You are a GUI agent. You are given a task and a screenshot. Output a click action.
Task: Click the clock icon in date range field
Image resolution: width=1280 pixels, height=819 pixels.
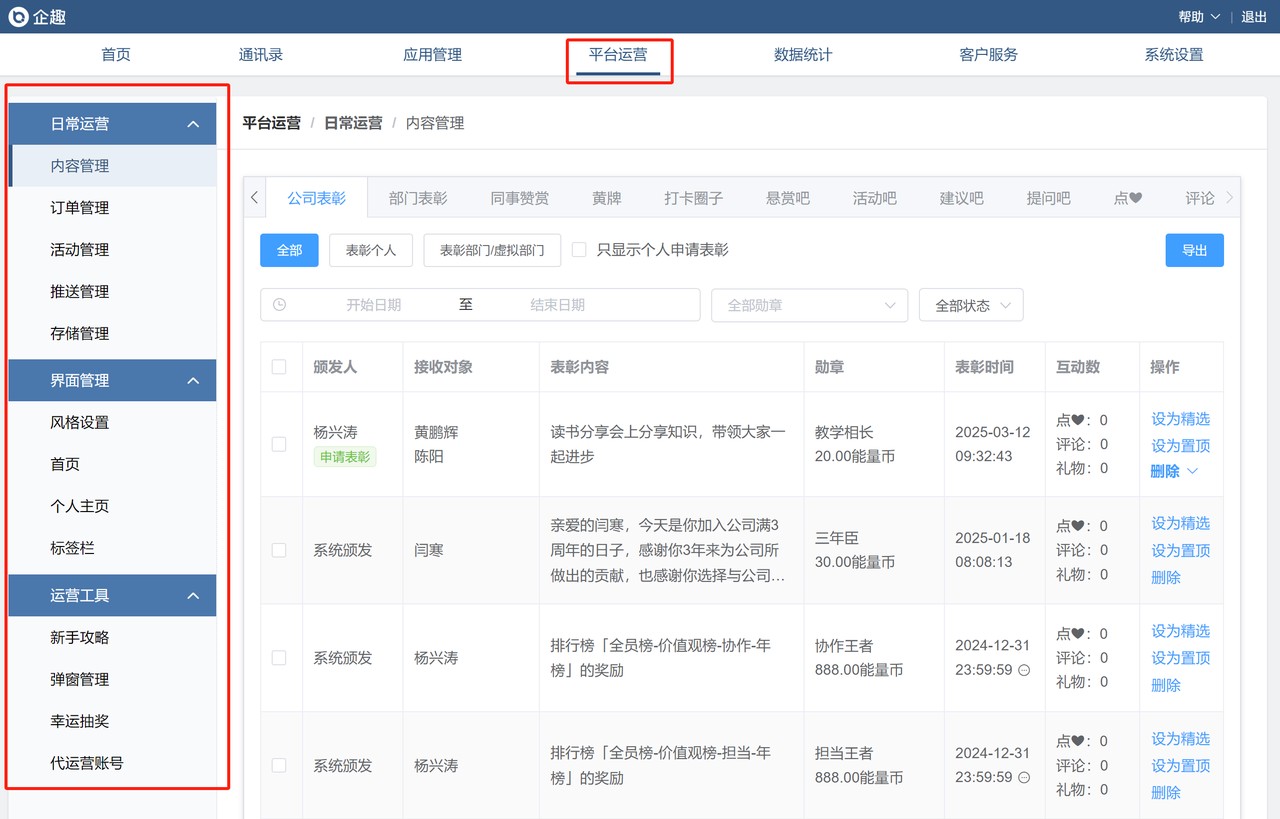pos(279,305)
